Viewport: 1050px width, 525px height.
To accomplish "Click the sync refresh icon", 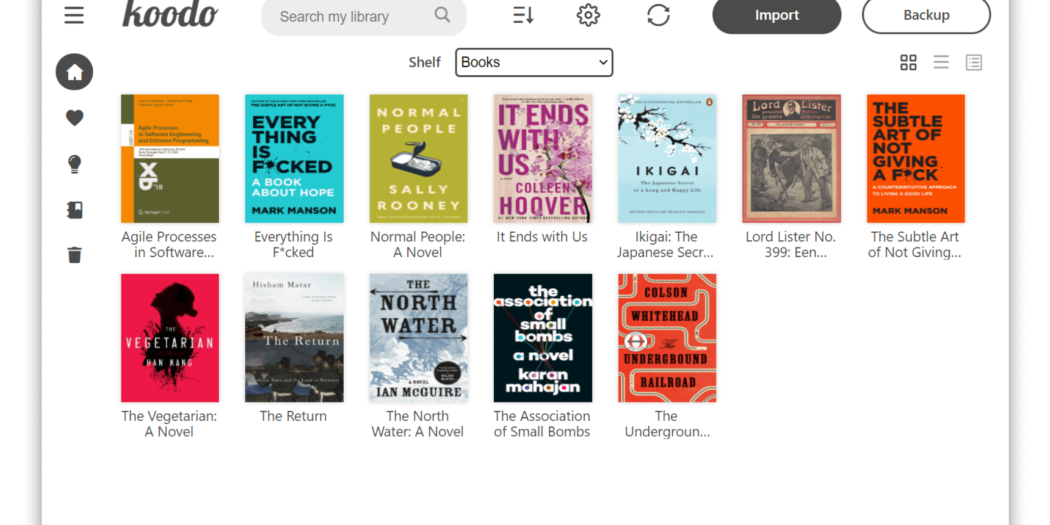I will click(658, 15).
